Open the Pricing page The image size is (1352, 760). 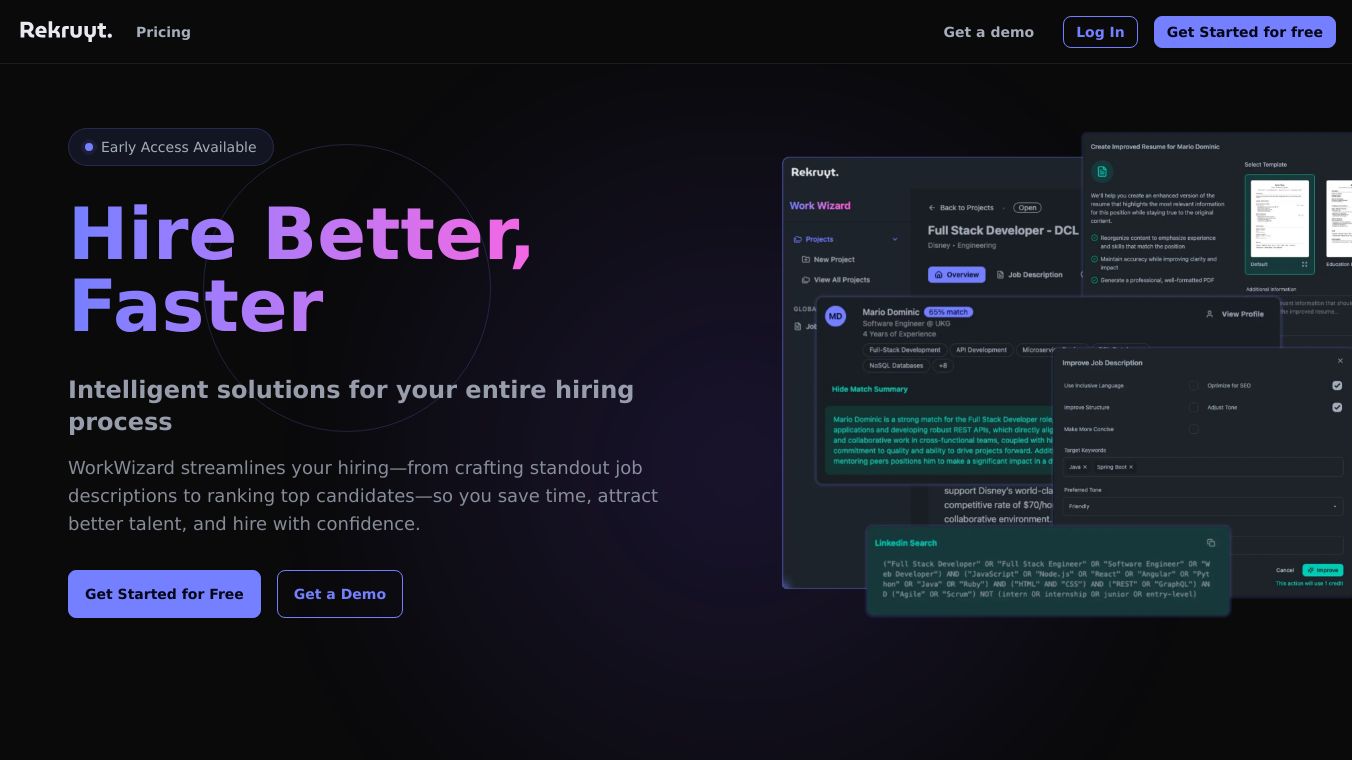[163, 32]
